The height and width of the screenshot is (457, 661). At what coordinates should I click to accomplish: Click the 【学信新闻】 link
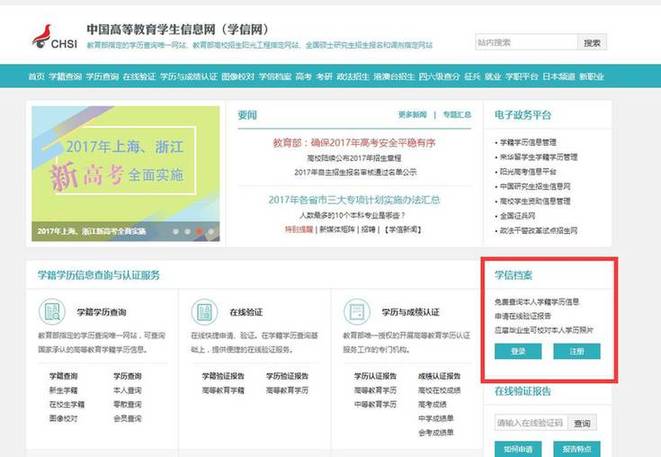(403, 229)
